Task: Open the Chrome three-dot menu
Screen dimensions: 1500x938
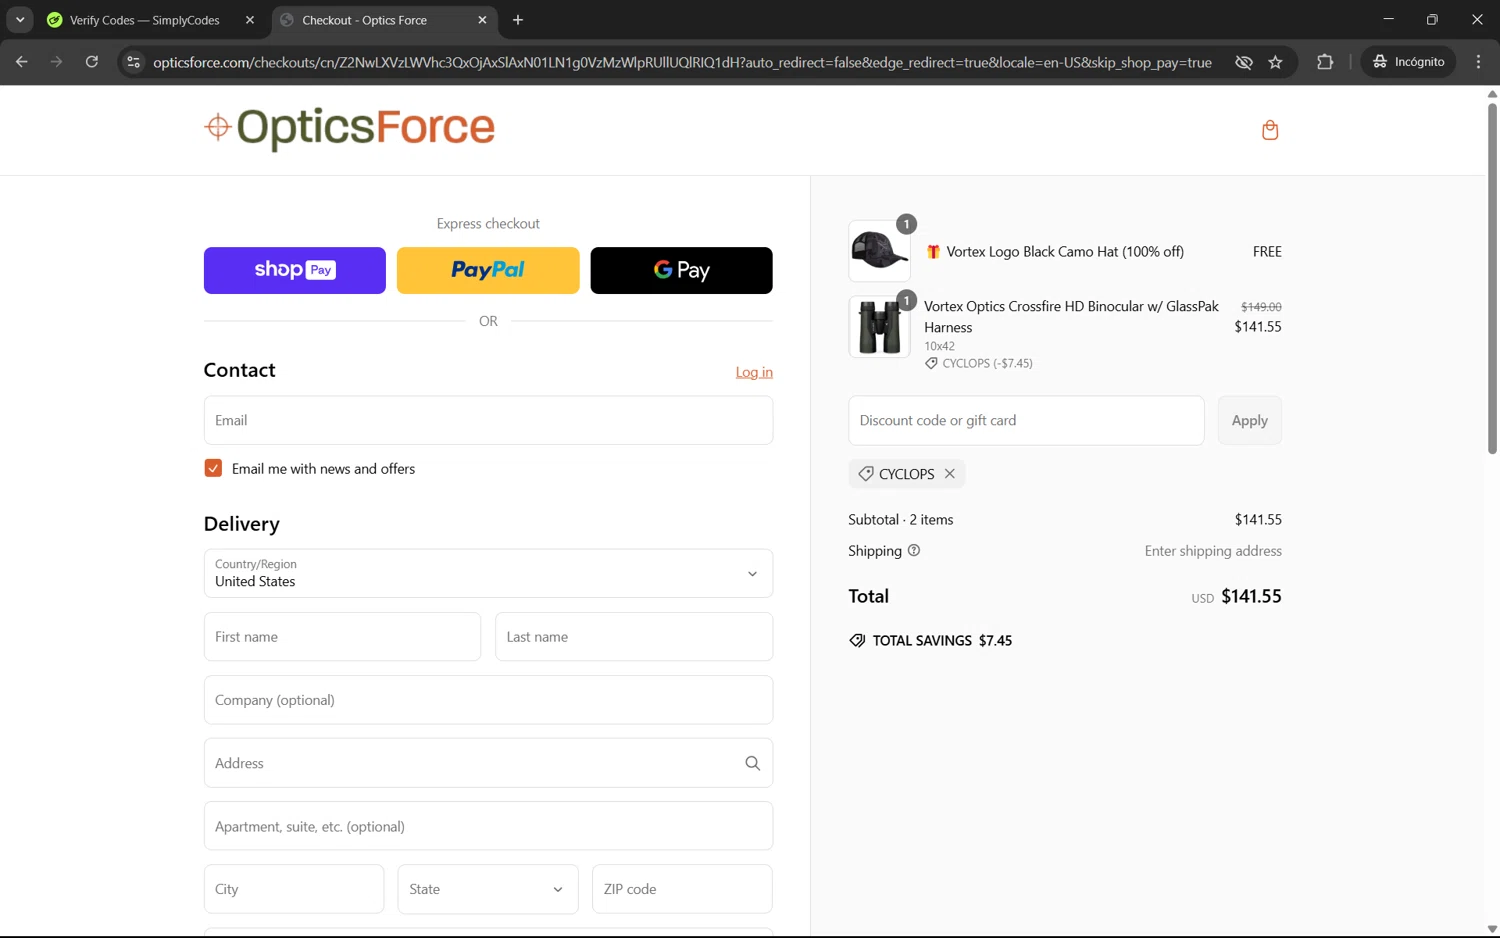Action: (x=1478, y=62)
